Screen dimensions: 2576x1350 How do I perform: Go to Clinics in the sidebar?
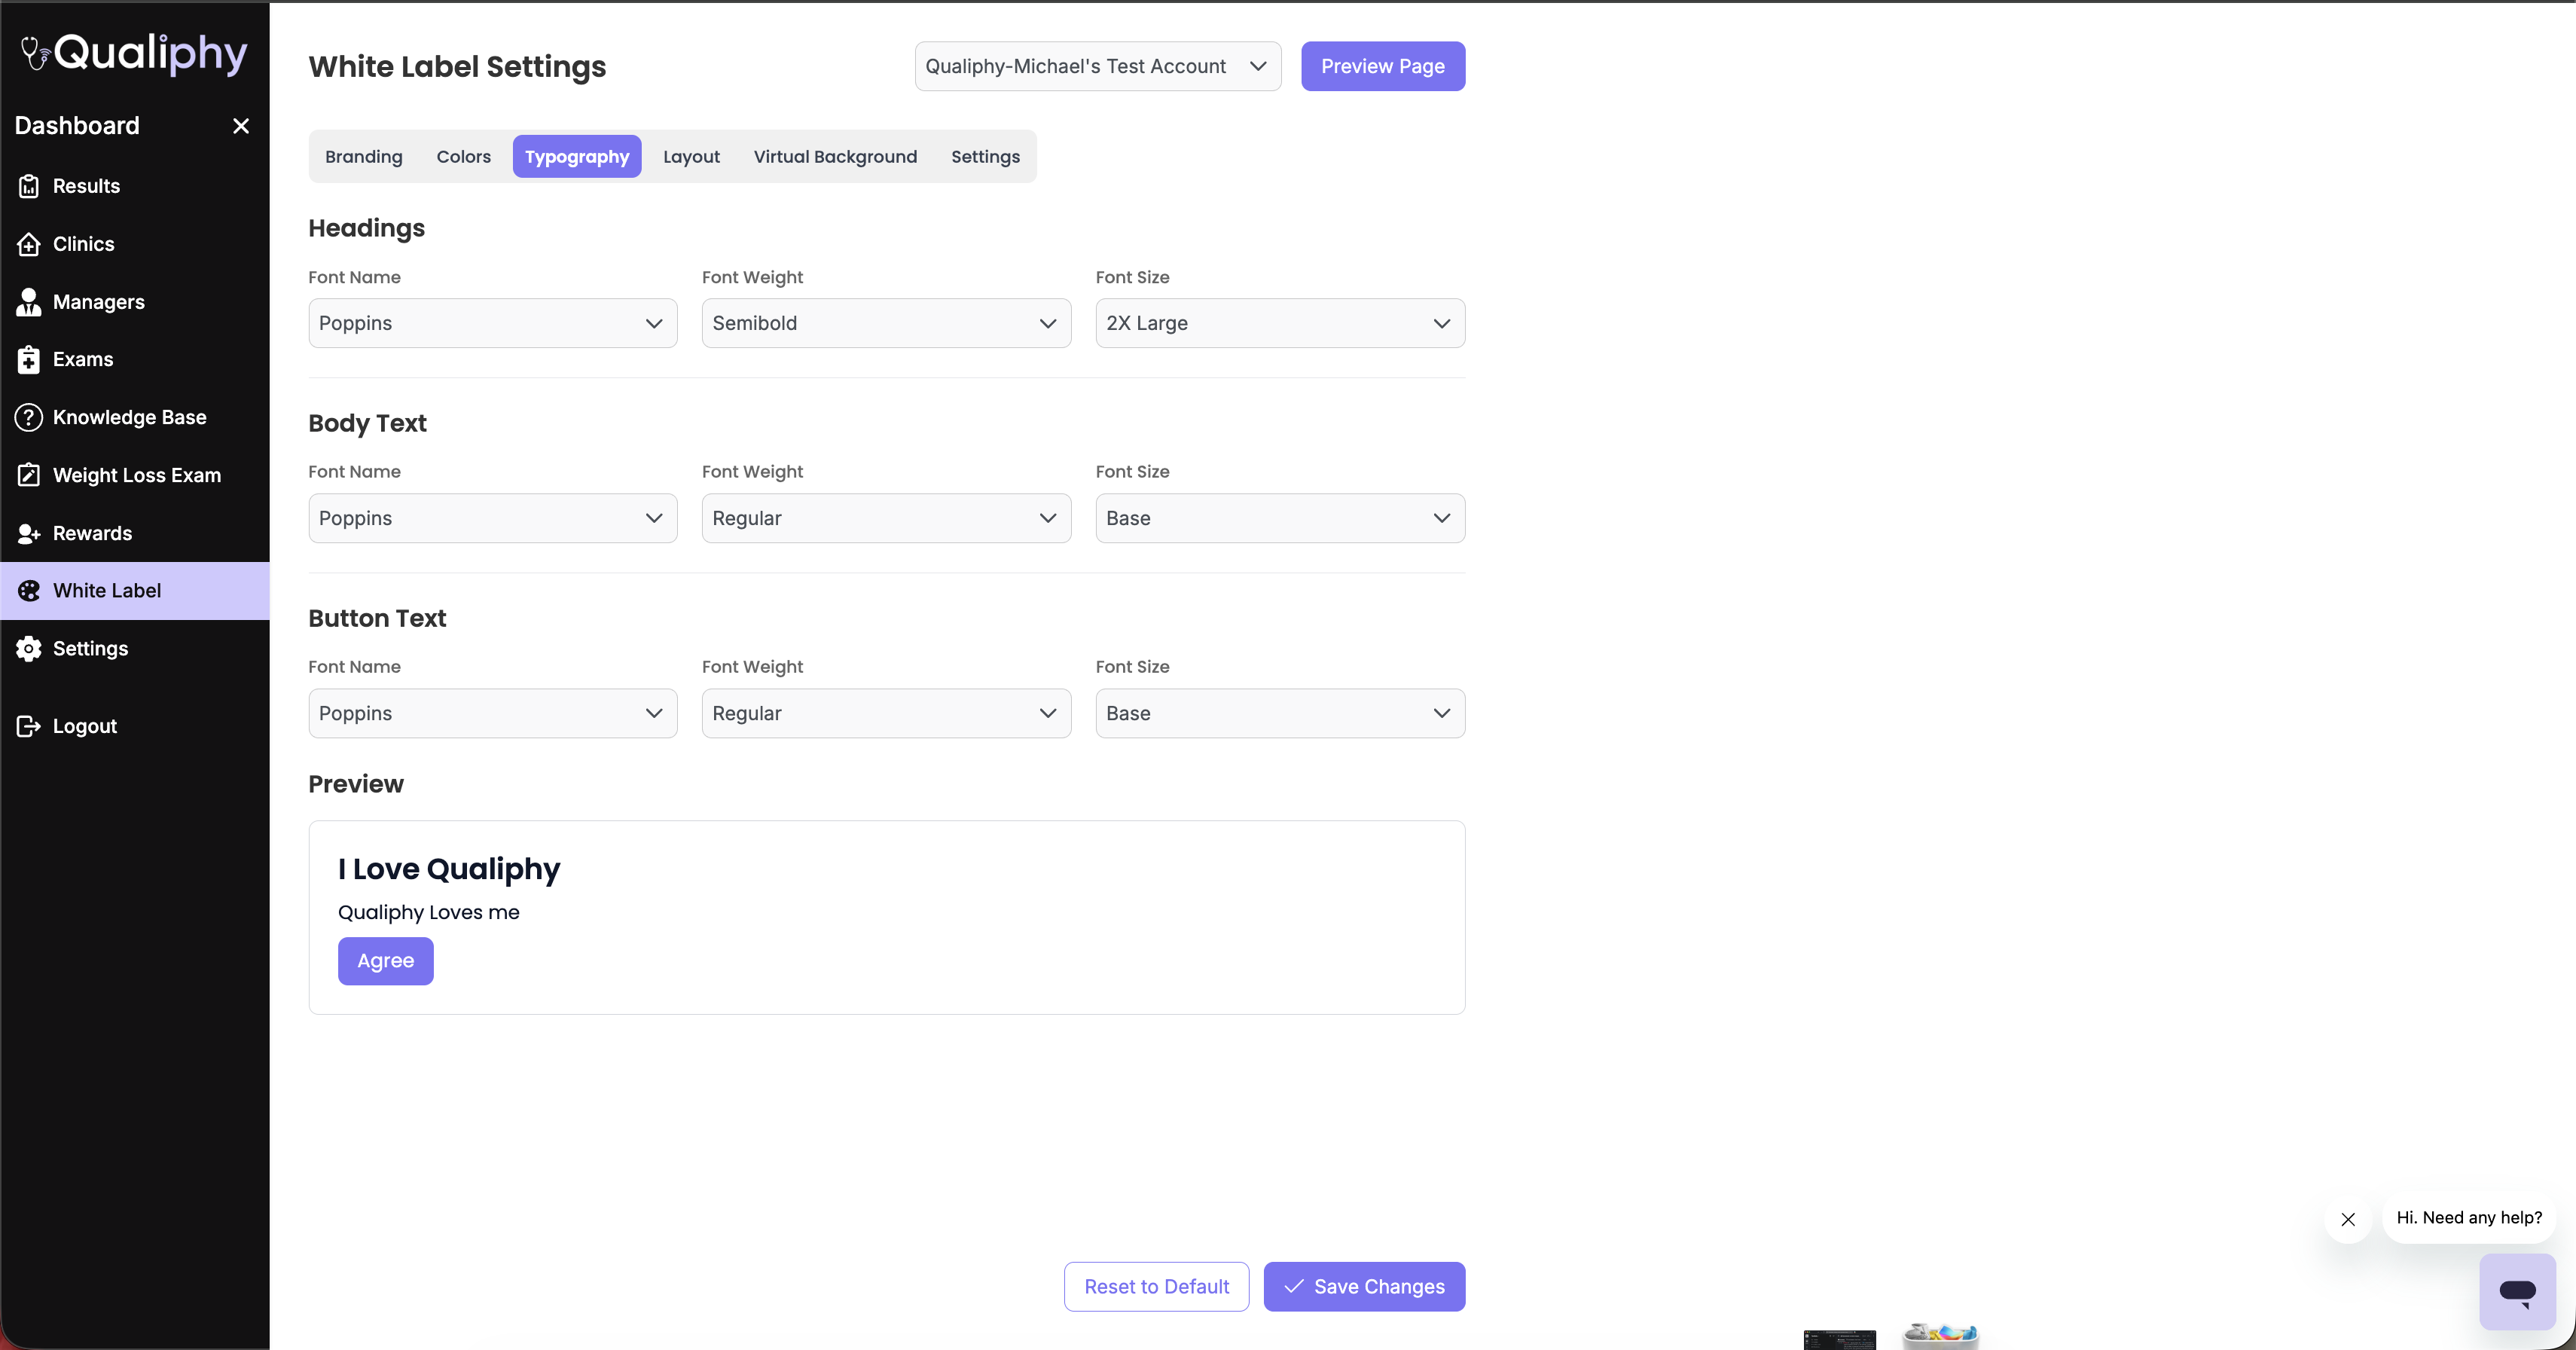point(135,244)
